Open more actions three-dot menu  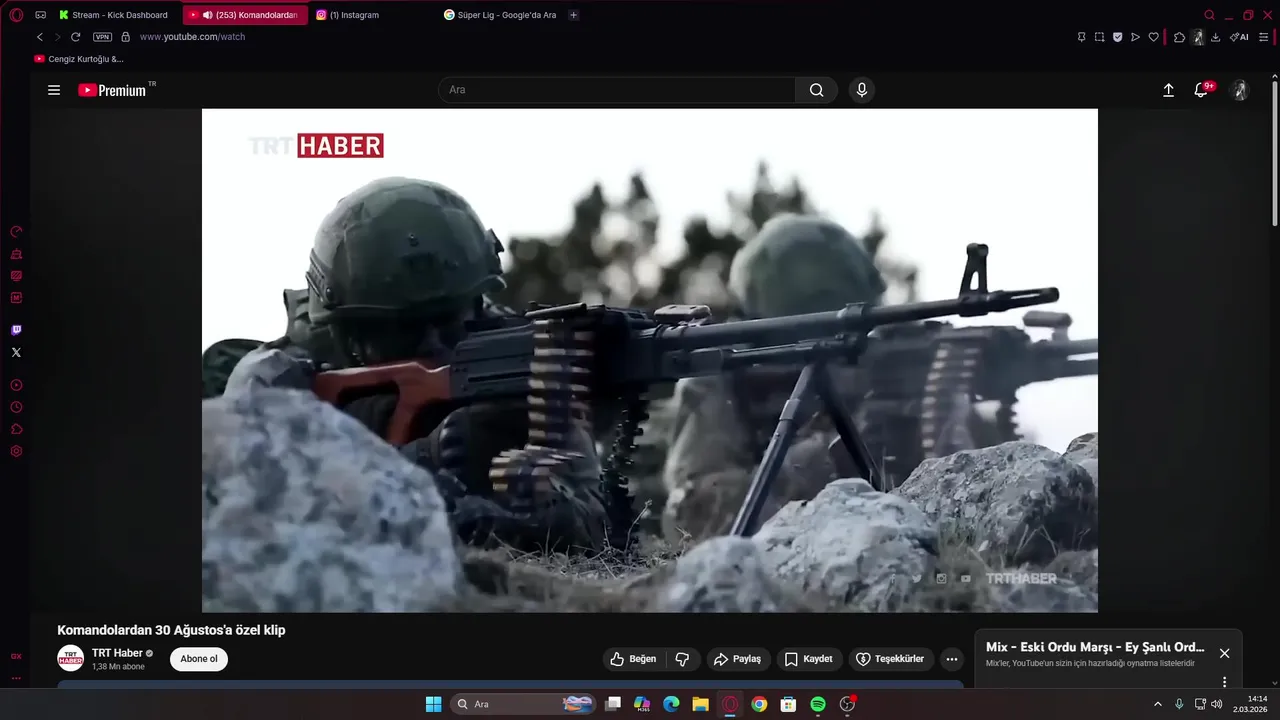coord(952,659)
